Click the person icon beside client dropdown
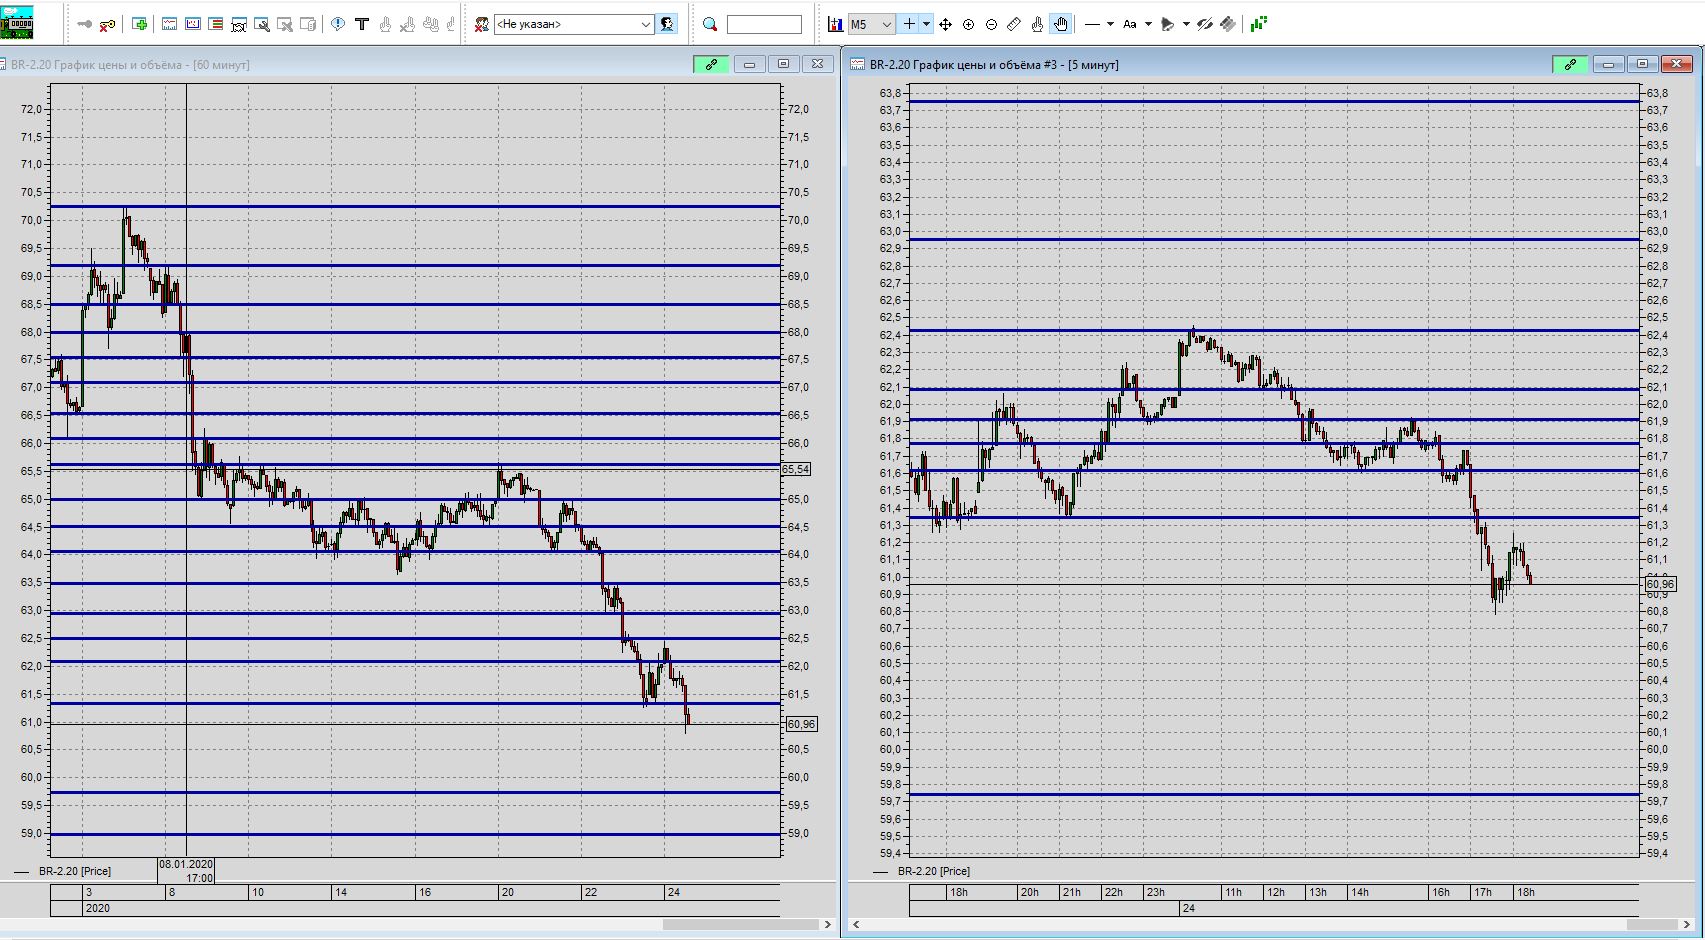This screenshot has height=940, width=1705. pyautogui.click(x=667, y=24)
